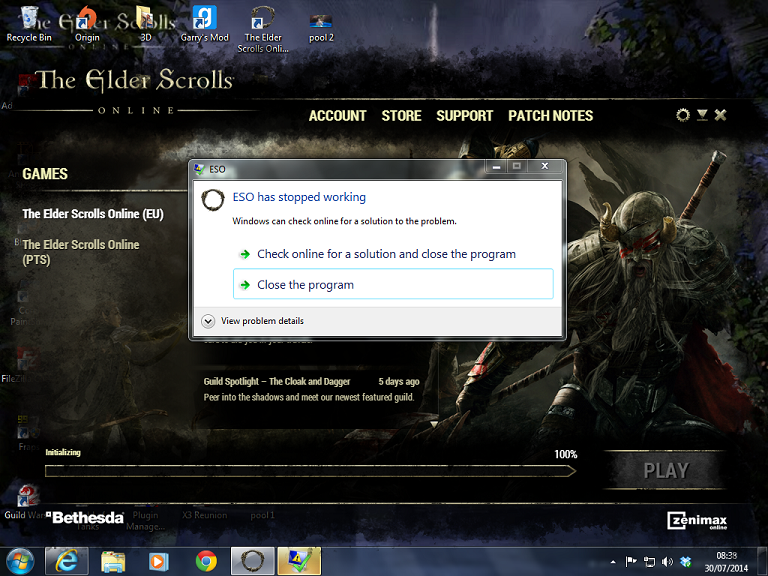
Task: Open The Elder Scrolls Online desktop shortcut
Action: pos(263,28)
